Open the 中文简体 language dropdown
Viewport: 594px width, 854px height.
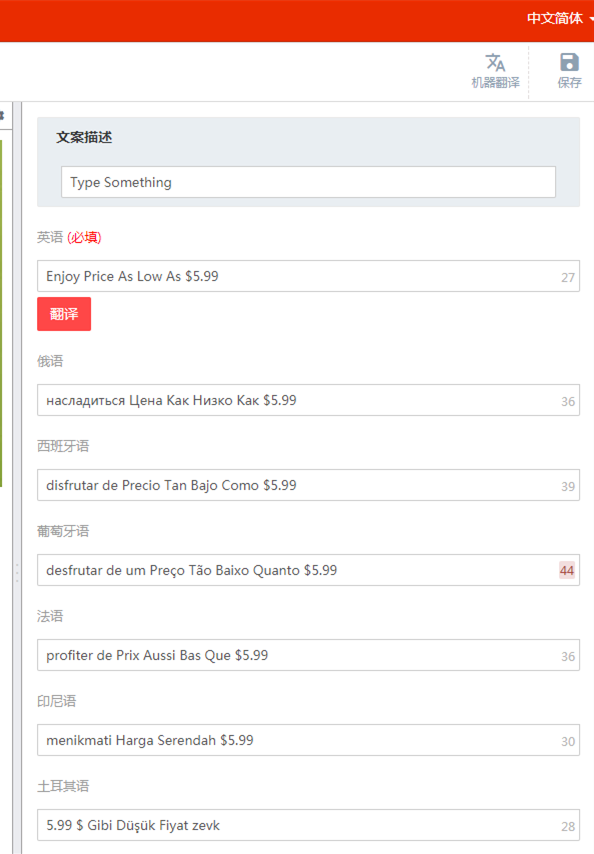[x=560, y=19]
